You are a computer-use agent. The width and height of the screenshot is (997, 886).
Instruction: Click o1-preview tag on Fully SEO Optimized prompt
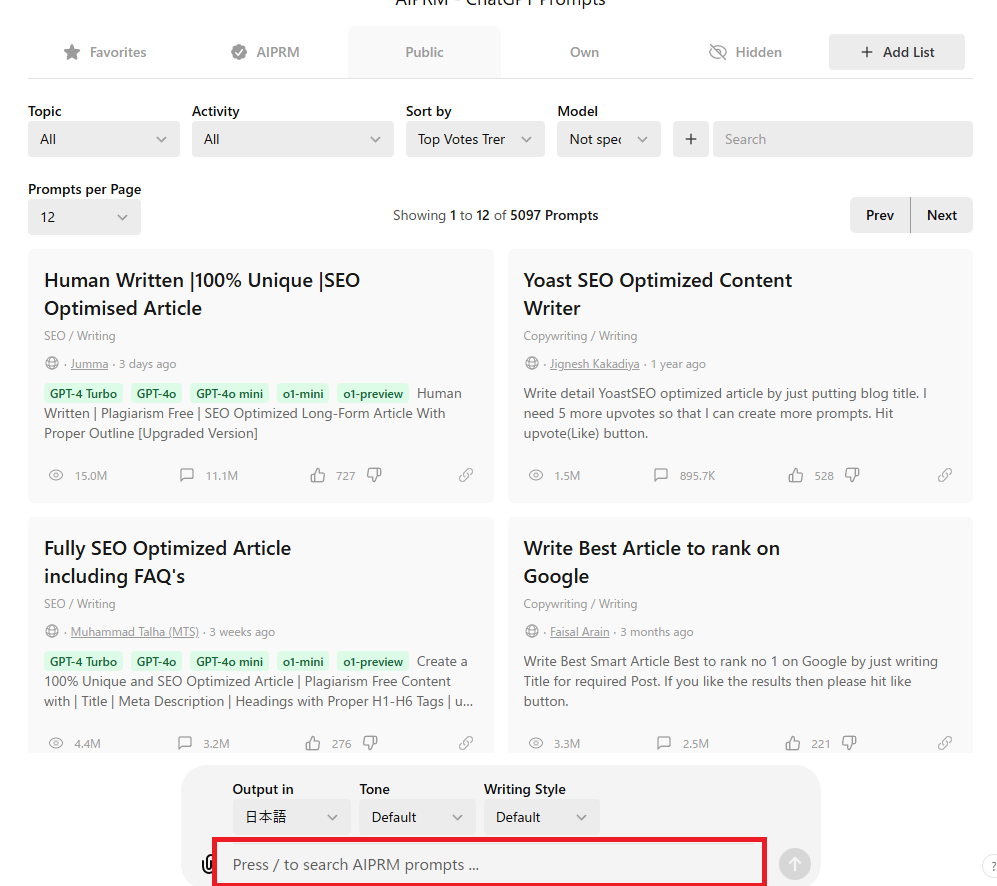point(373,661)
